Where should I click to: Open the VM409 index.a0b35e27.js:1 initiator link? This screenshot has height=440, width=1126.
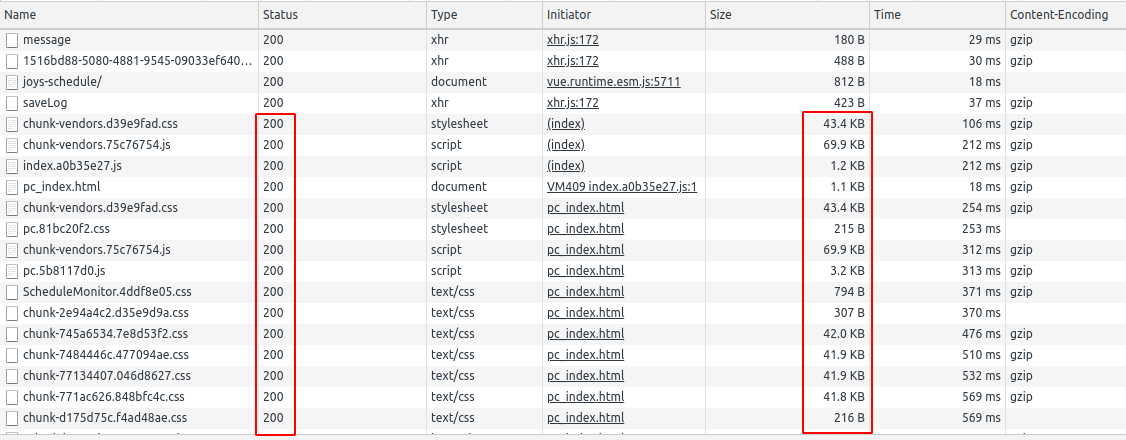pyautogui.click(x=621, y=187)
